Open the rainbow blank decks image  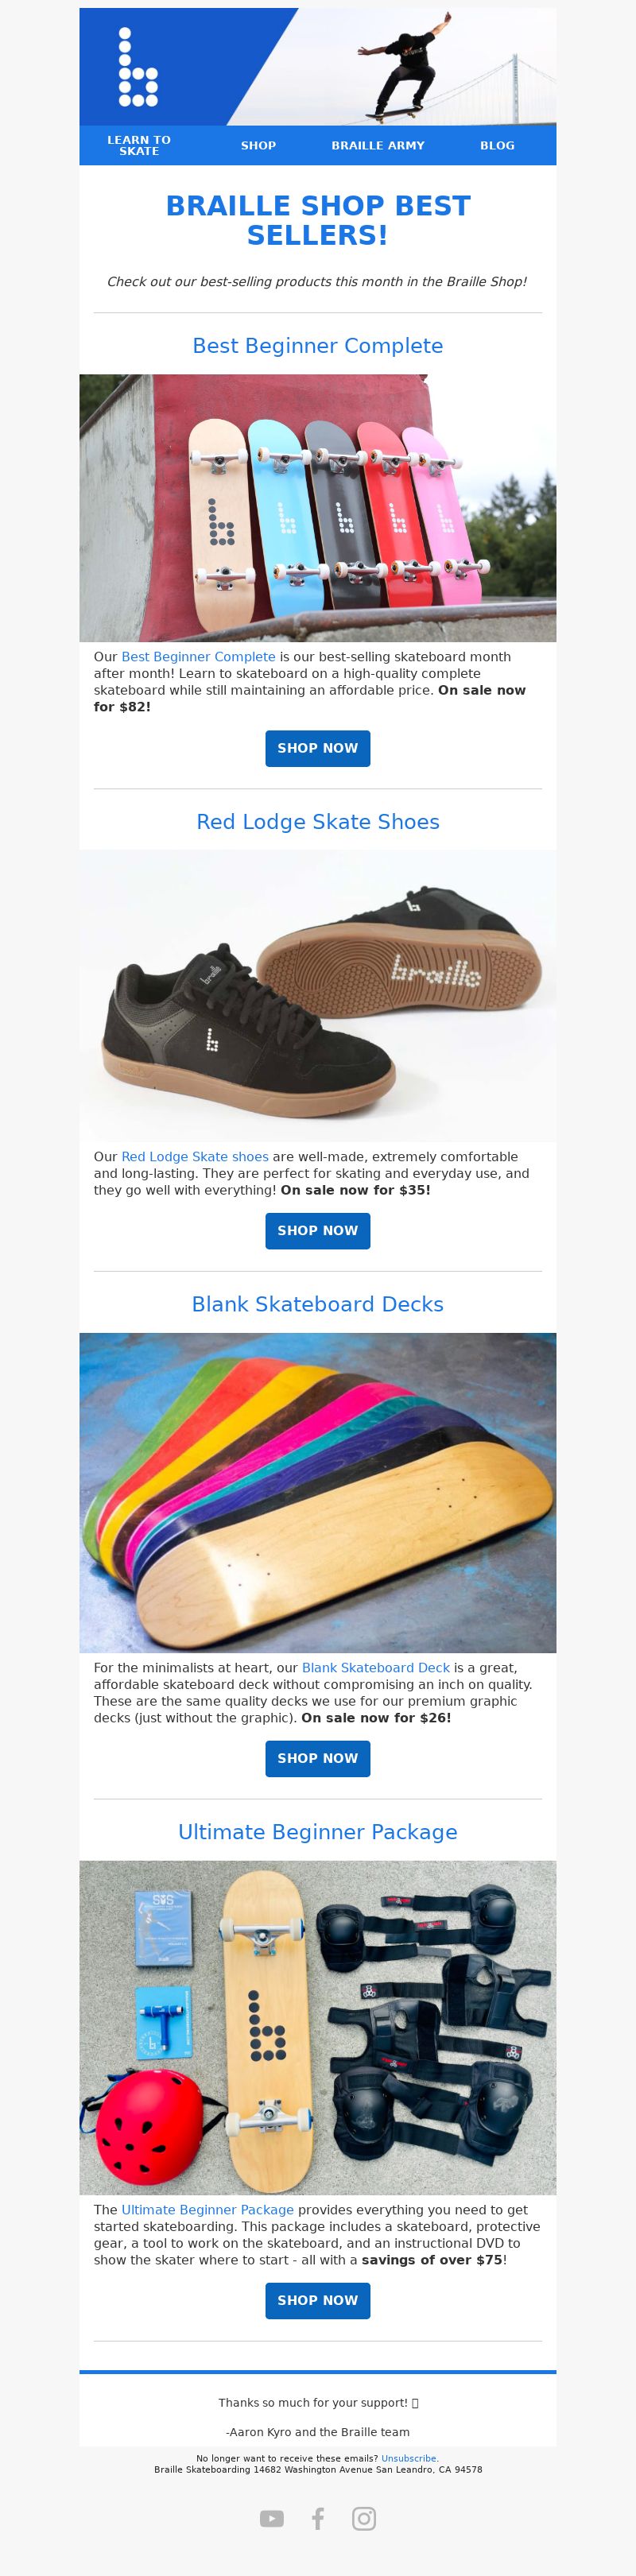tap(318, 1492)
